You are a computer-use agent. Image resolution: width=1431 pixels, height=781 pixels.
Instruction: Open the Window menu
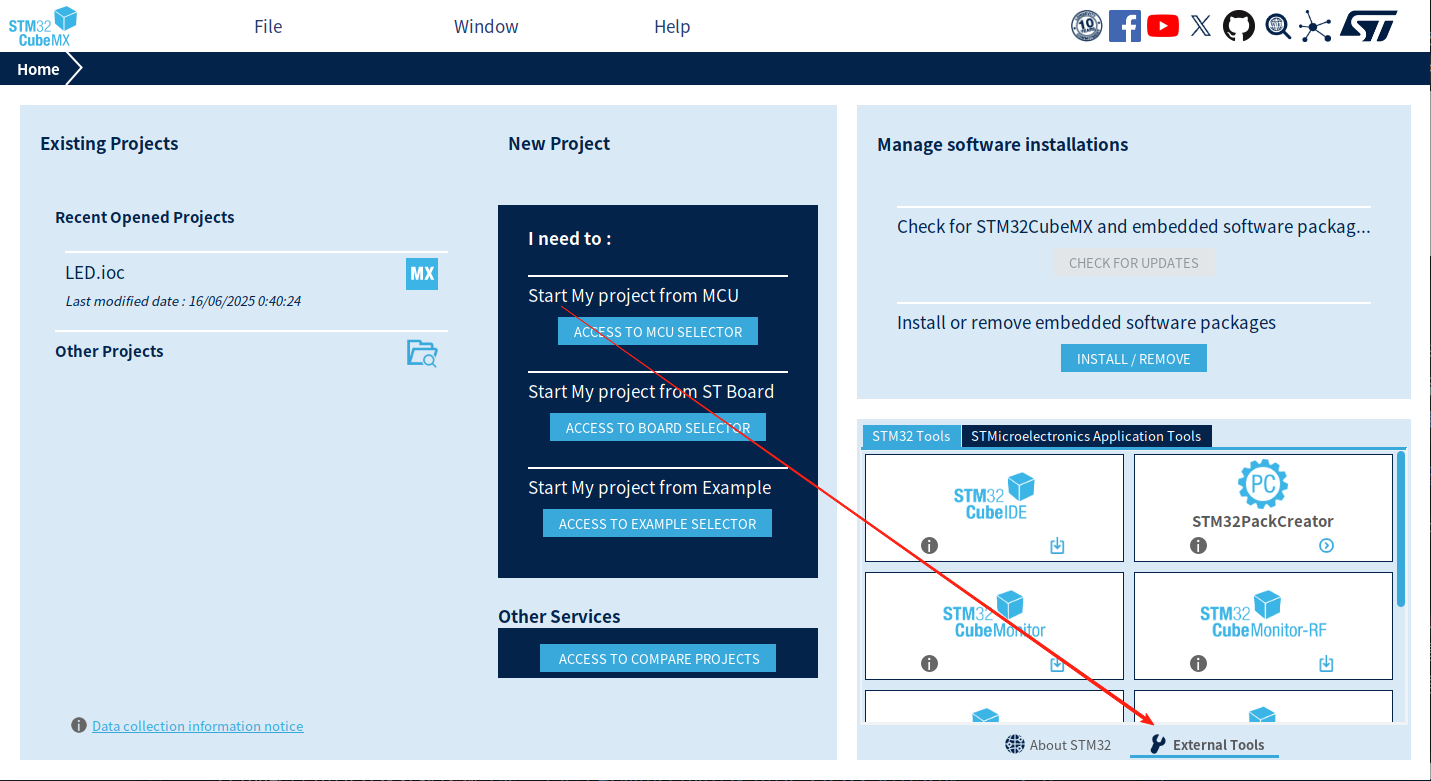pyautogui.click(x=486, y=27)
